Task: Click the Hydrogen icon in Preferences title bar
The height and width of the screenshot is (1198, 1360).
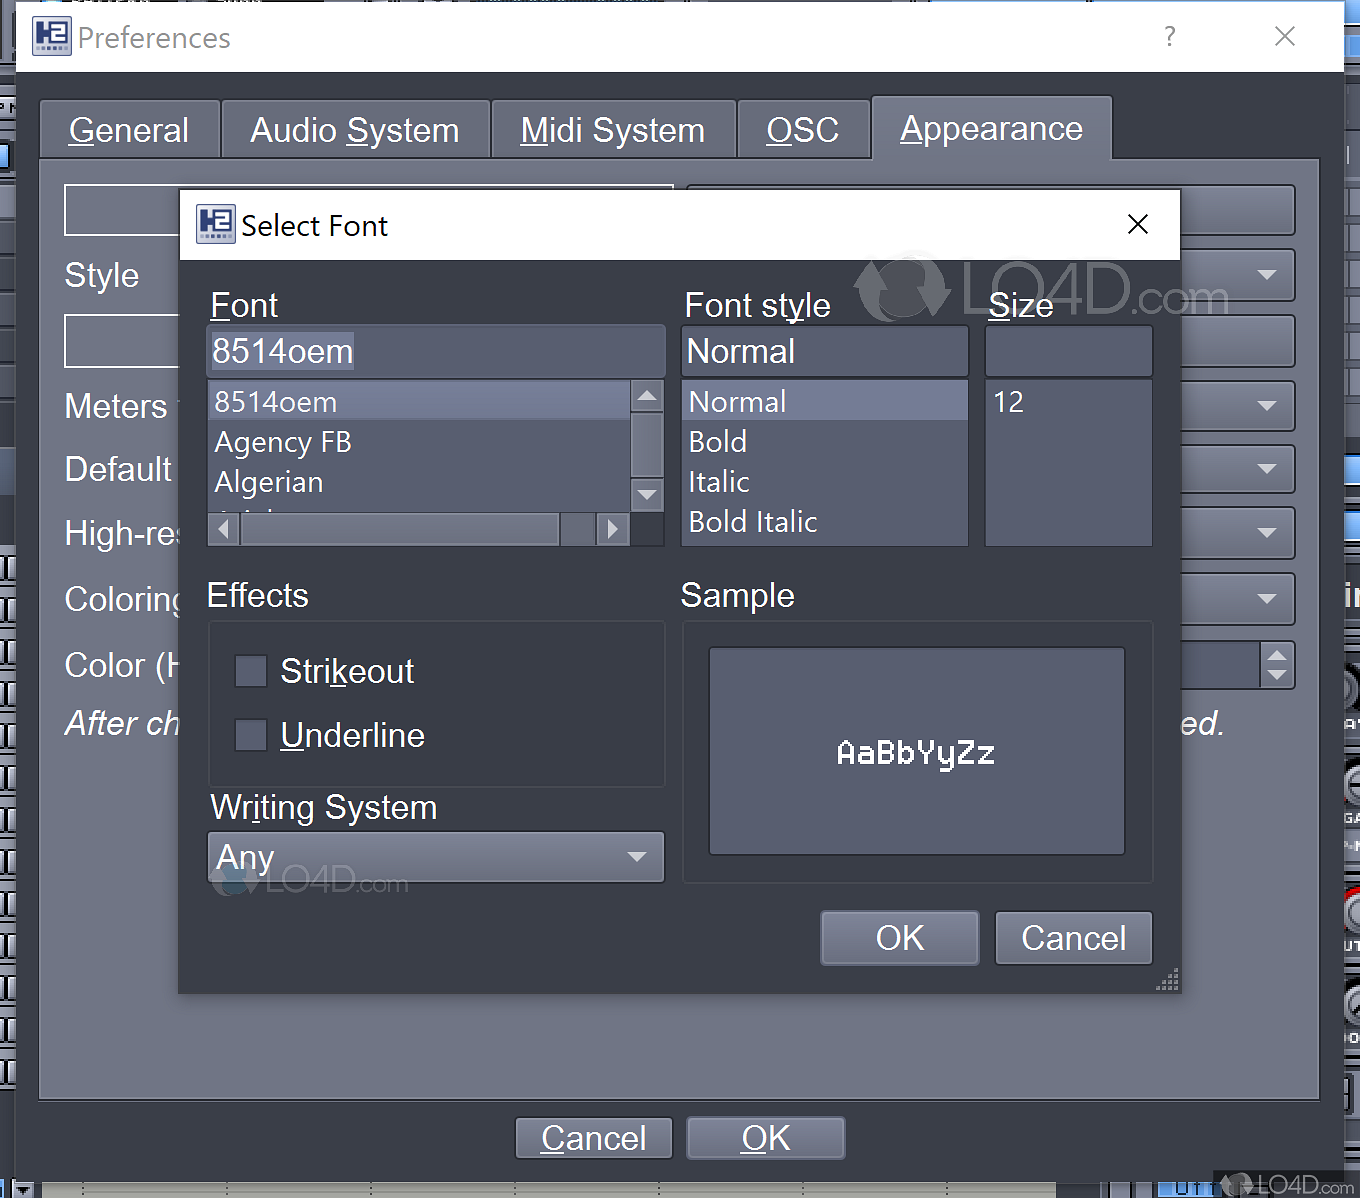Action: tap(52, 37)
